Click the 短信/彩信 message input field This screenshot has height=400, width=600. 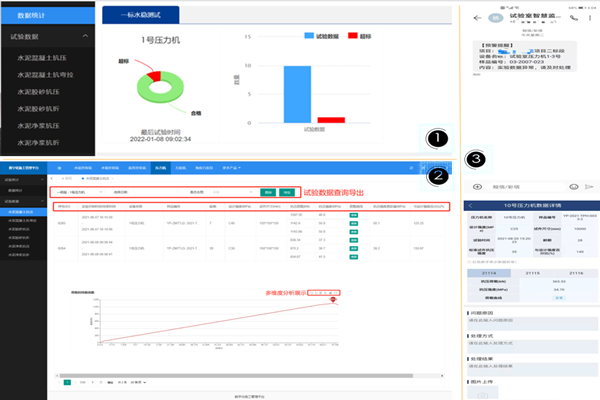click(x=526, y=187)
